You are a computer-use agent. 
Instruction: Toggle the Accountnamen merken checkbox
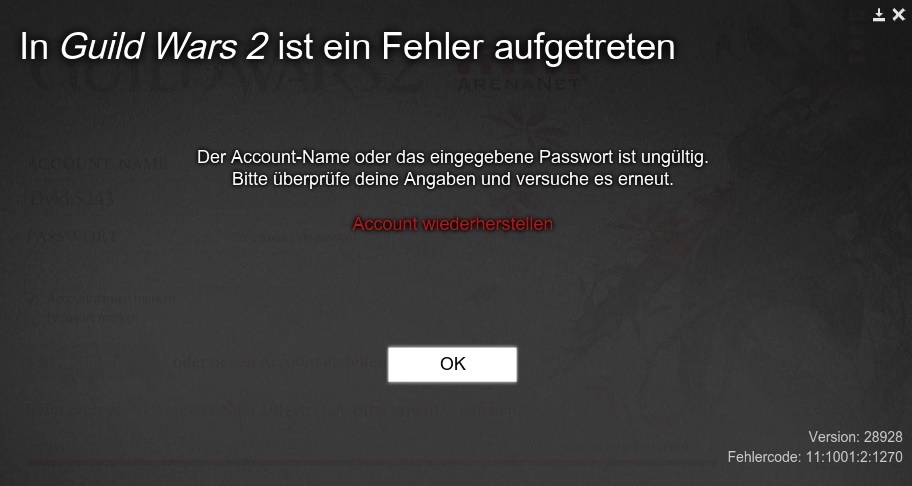(x=33, y=299)
